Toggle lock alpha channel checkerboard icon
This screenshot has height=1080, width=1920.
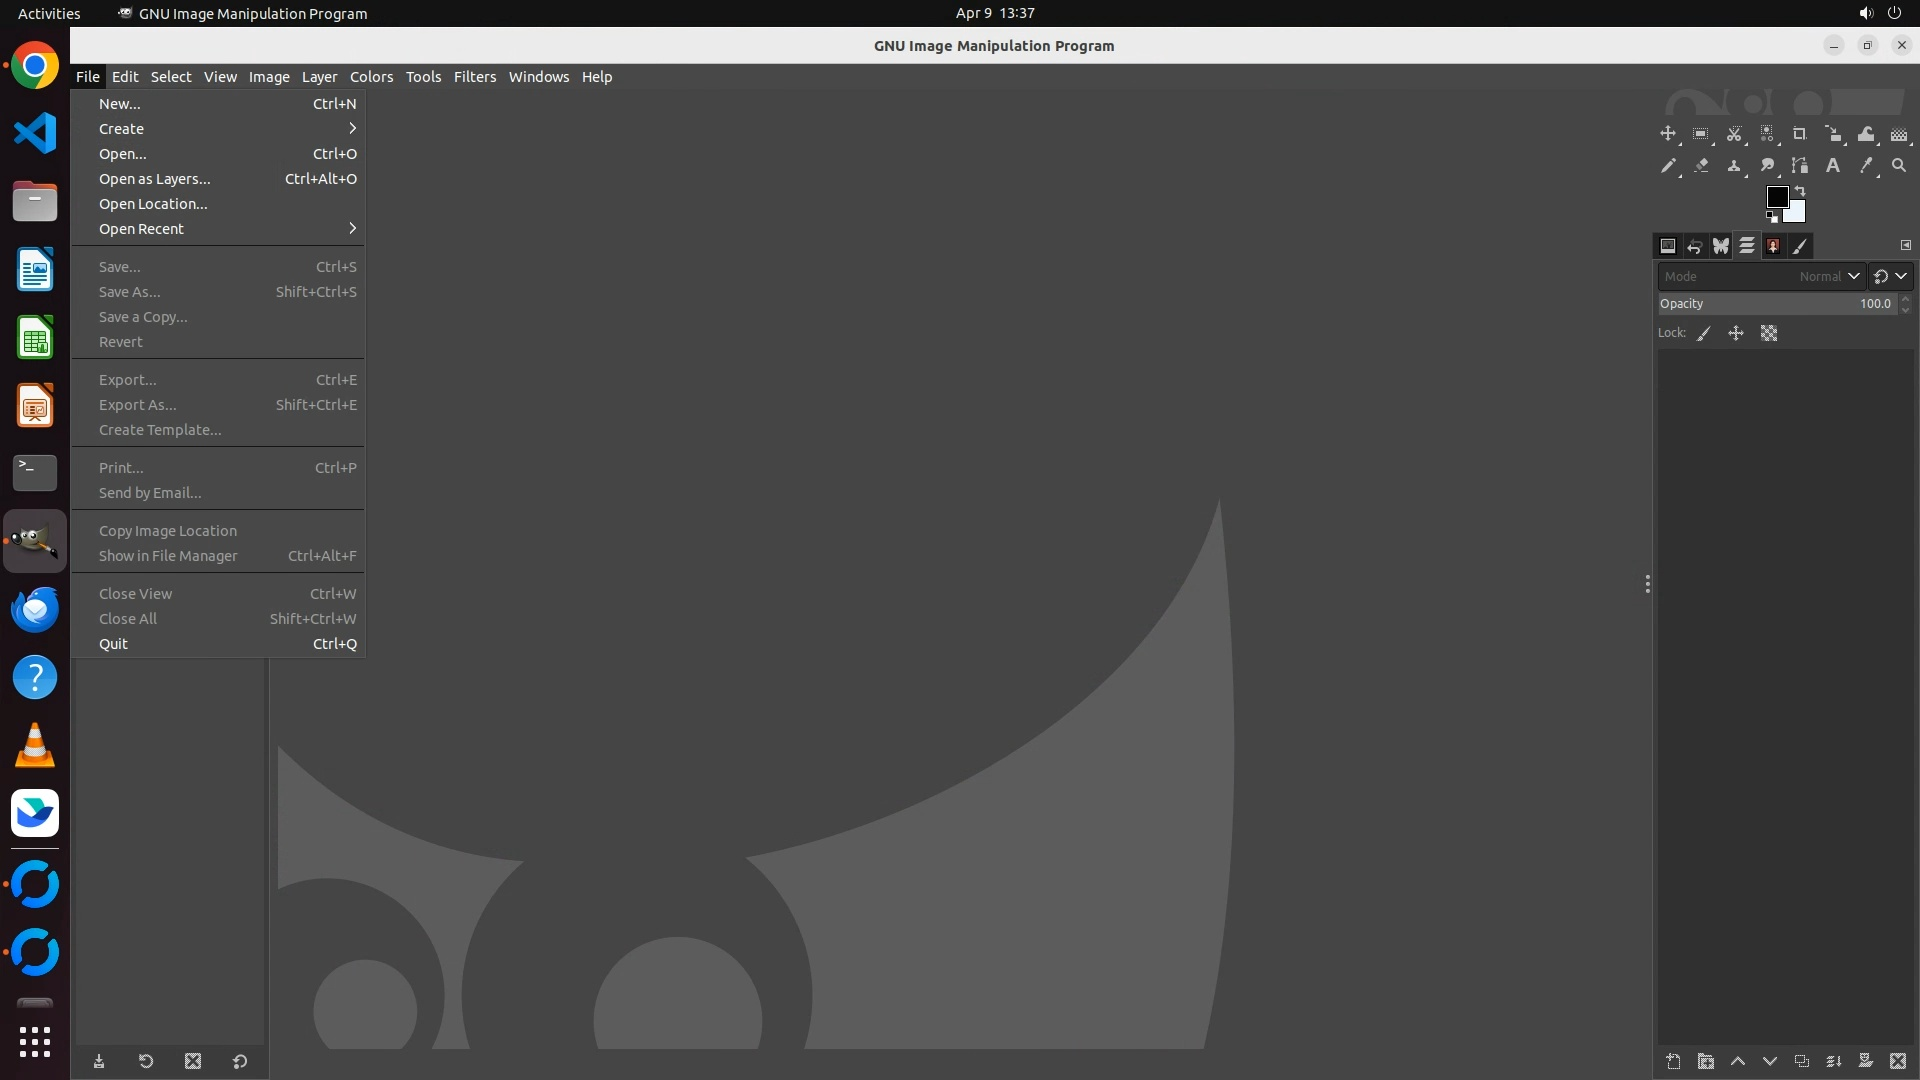pyautogui.click(x=1769, y=334)
